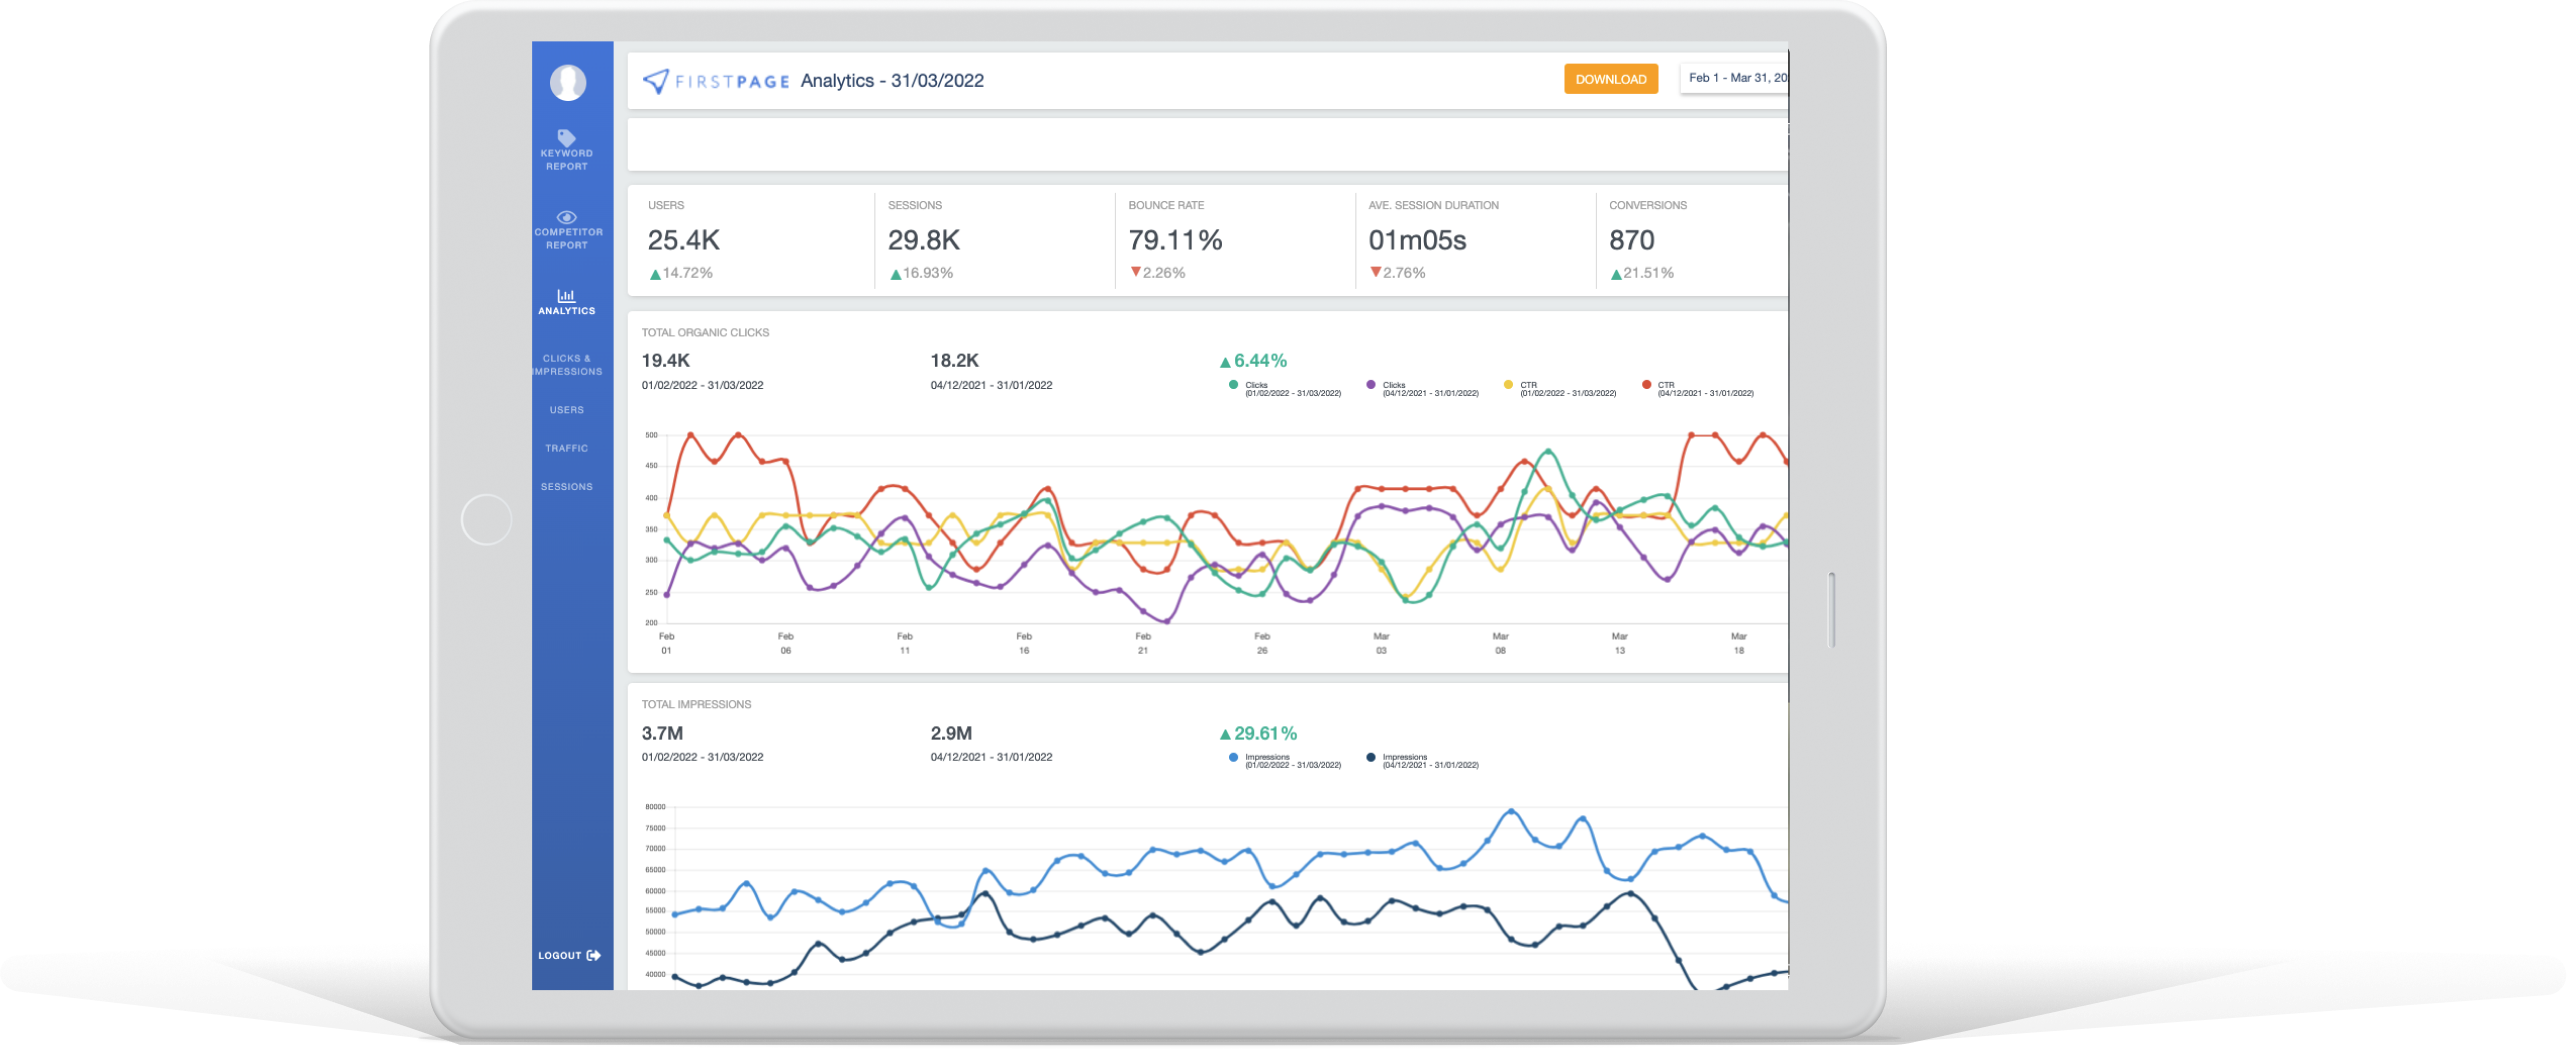
Task: Click the FirstPage paper plane logo
Action: tap(655, 81)
